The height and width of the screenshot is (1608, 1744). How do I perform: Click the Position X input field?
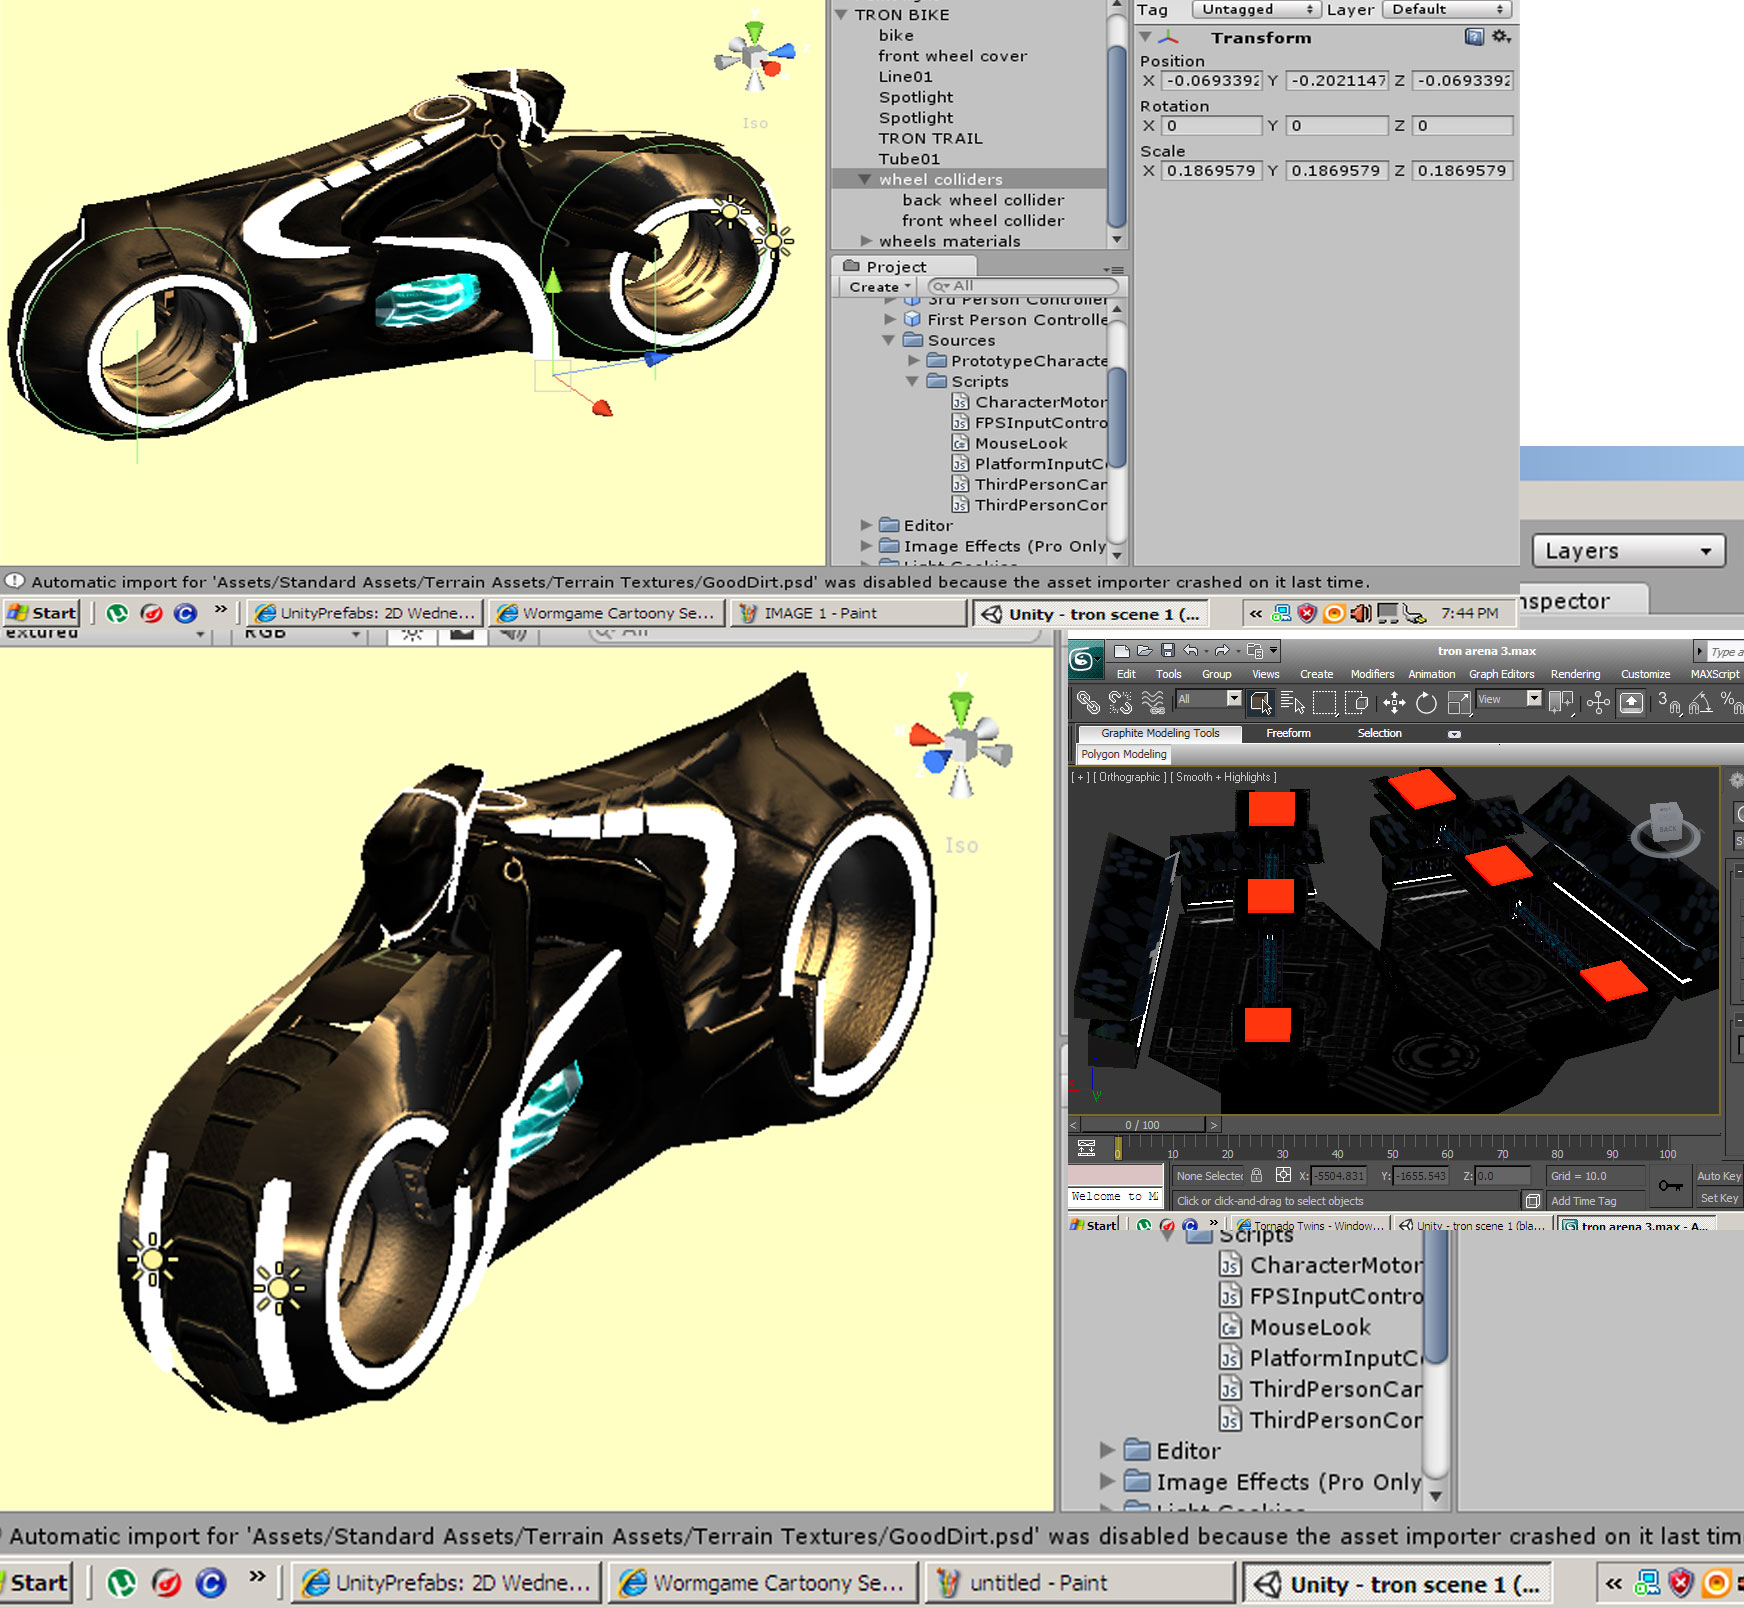coord(1211,81)
